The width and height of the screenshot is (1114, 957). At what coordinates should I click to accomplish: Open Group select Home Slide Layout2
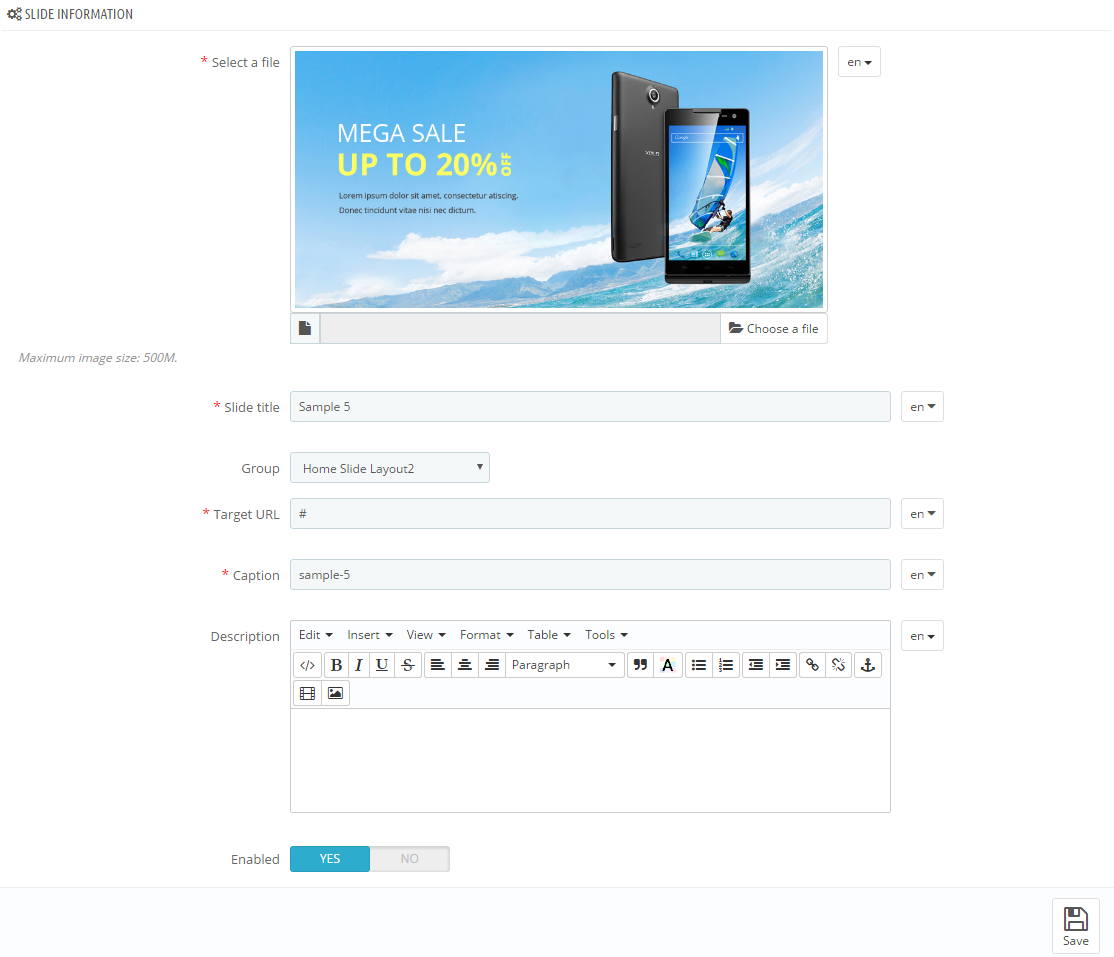click(x=390, y=468)
